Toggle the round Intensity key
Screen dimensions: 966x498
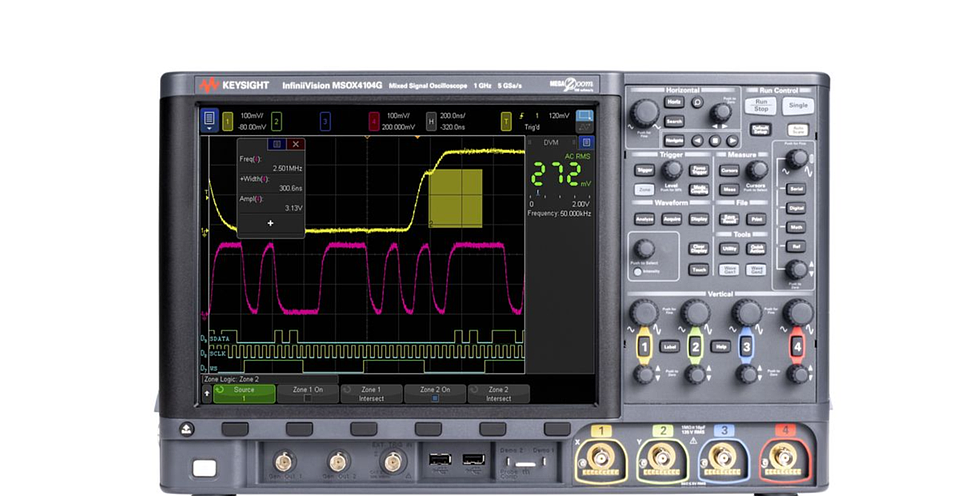point(637,272)
